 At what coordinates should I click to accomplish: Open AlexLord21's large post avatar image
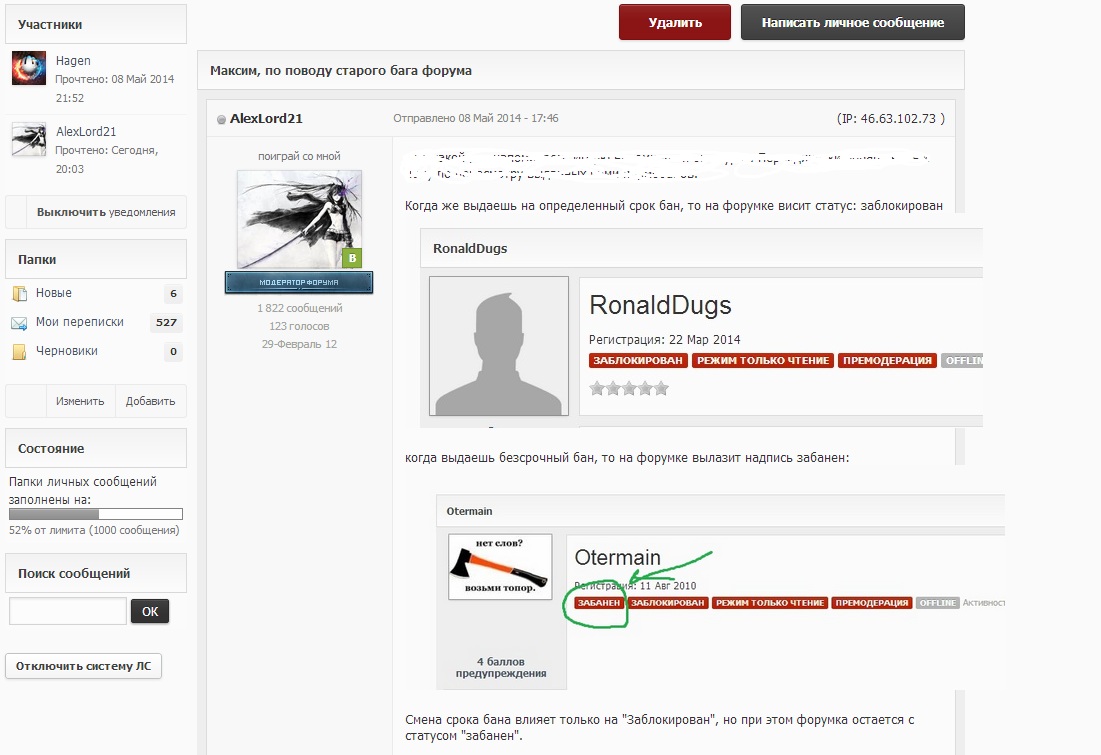coord(299,219)
